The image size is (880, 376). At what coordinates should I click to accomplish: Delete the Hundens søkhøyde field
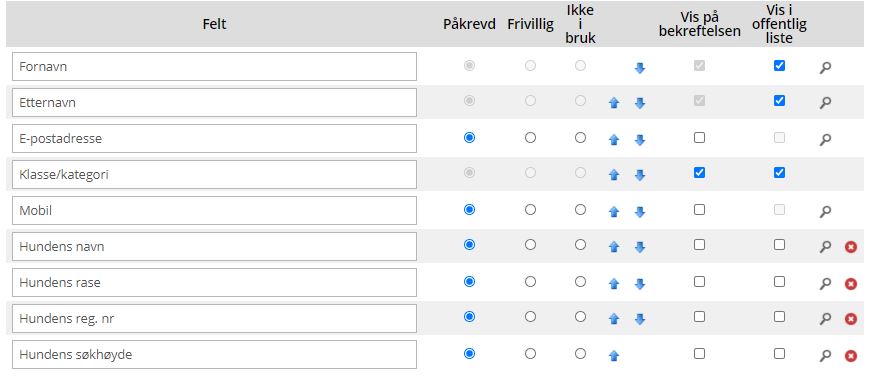851,355
